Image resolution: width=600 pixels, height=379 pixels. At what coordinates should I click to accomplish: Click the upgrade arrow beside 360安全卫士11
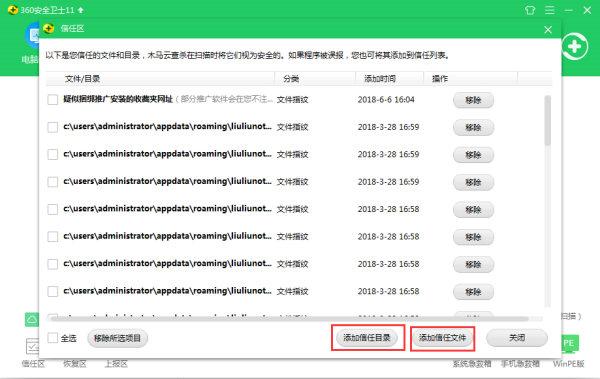81,10
